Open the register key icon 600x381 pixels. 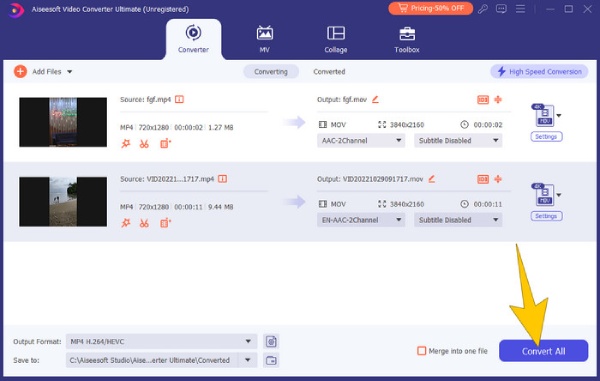pyautogui.click(x=483, y=8)
